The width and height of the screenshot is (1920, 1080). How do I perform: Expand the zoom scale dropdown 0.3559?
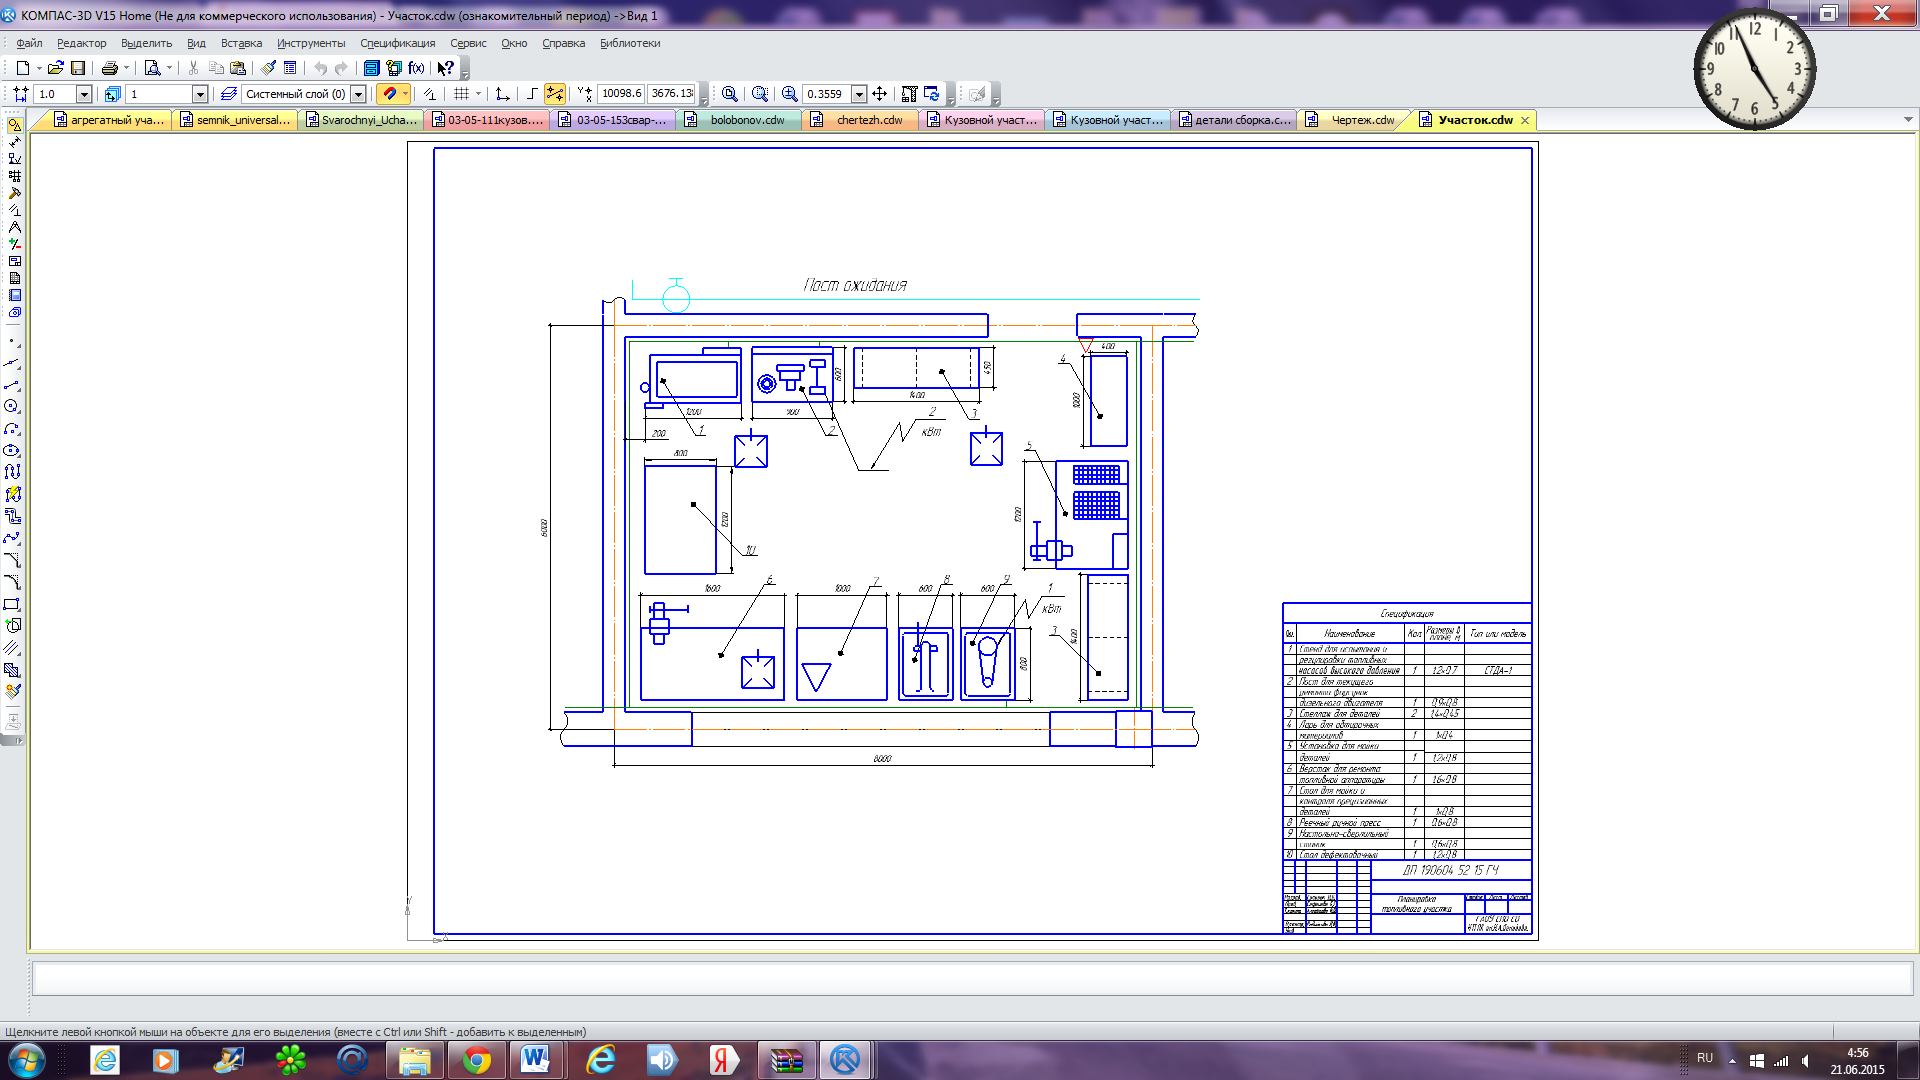coord(859,94)
